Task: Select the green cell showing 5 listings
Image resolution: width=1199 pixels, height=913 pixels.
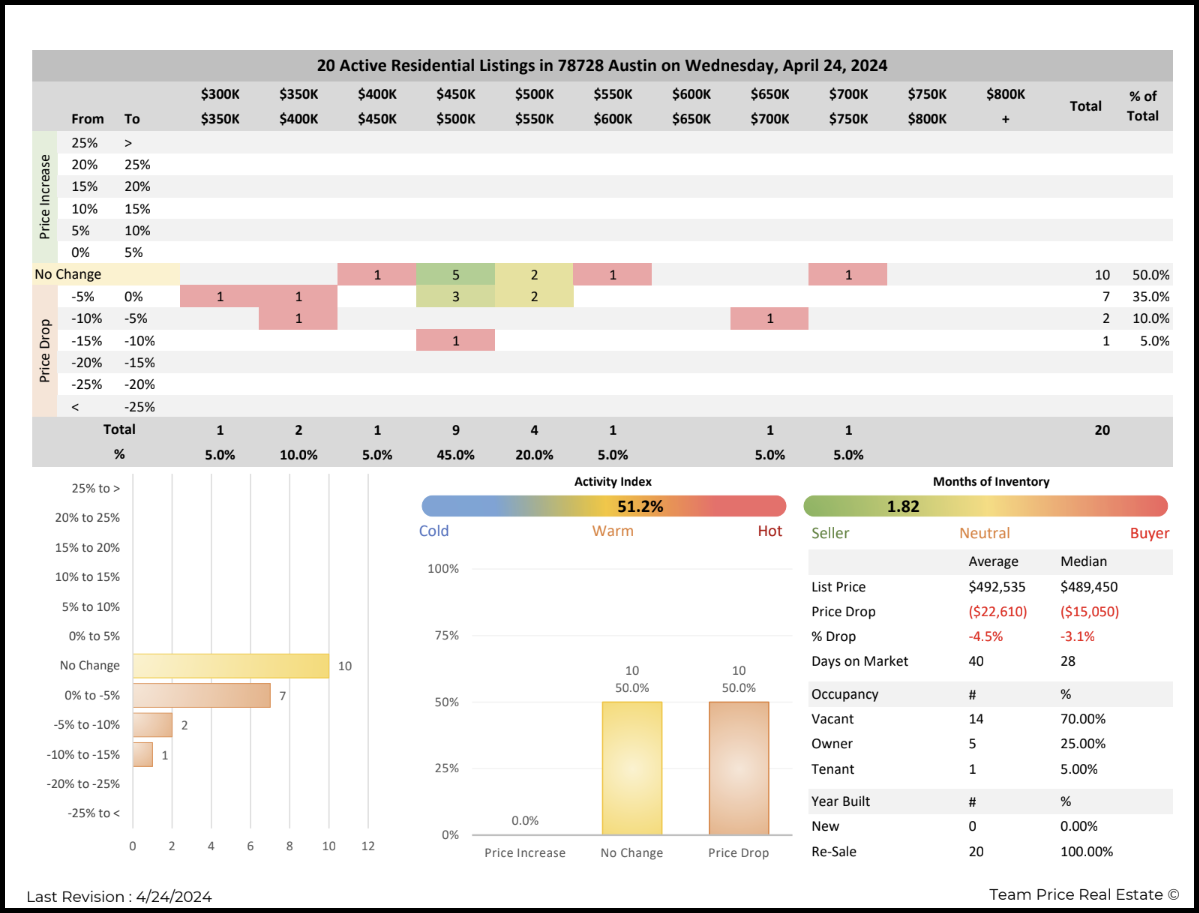Action: point(455,275)
